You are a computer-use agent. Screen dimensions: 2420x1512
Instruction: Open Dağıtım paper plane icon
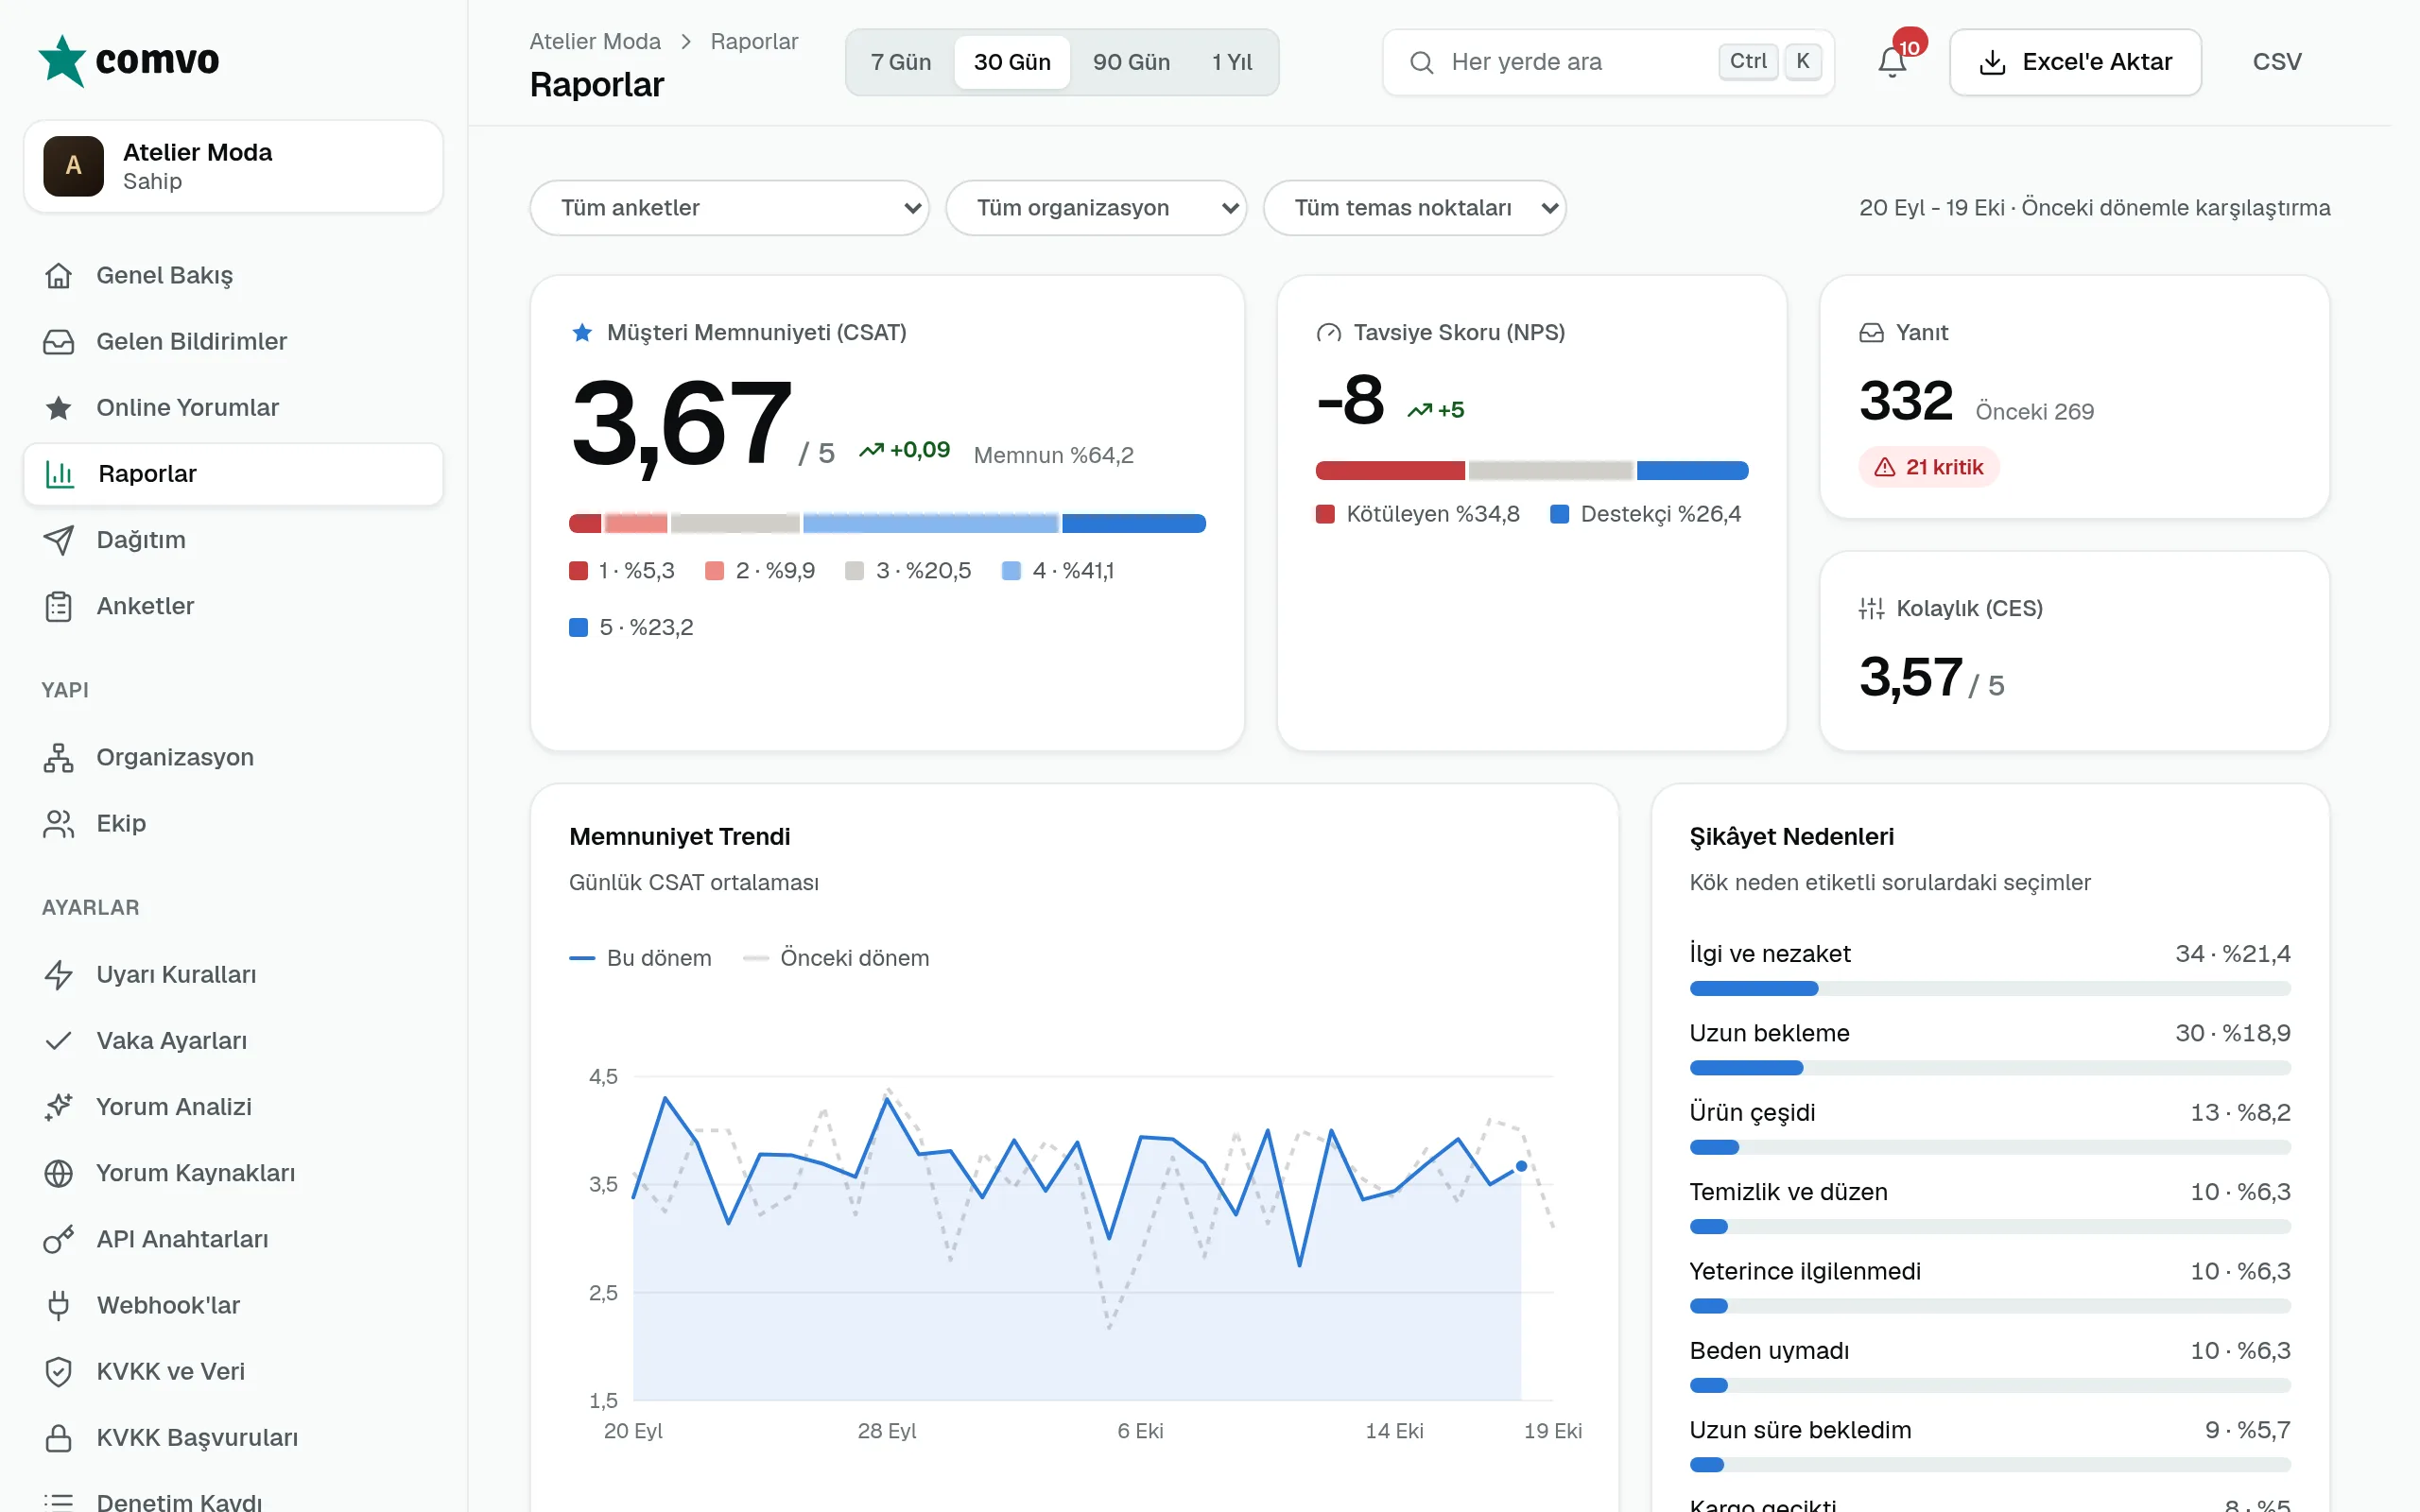(59, 540)
